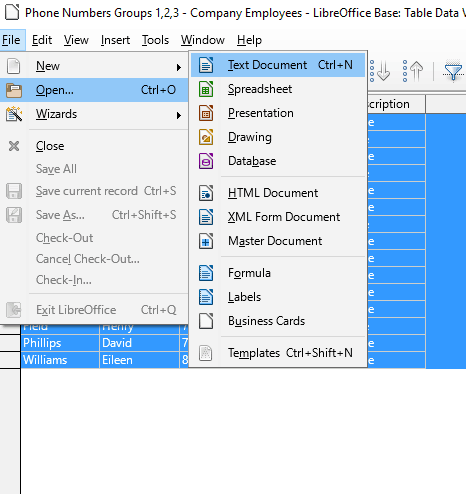Select Wizards in the File menu
This screenshot has height=494, width=466.
[94, 114]
